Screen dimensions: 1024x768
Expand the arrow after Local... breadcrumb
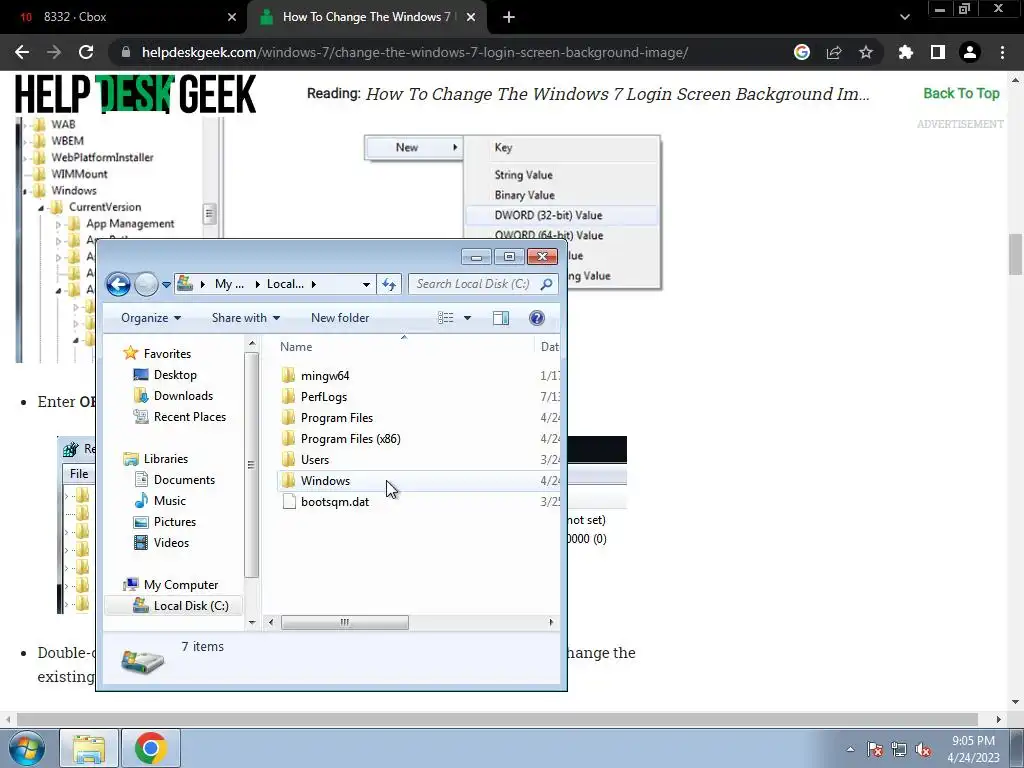point(314,284)
